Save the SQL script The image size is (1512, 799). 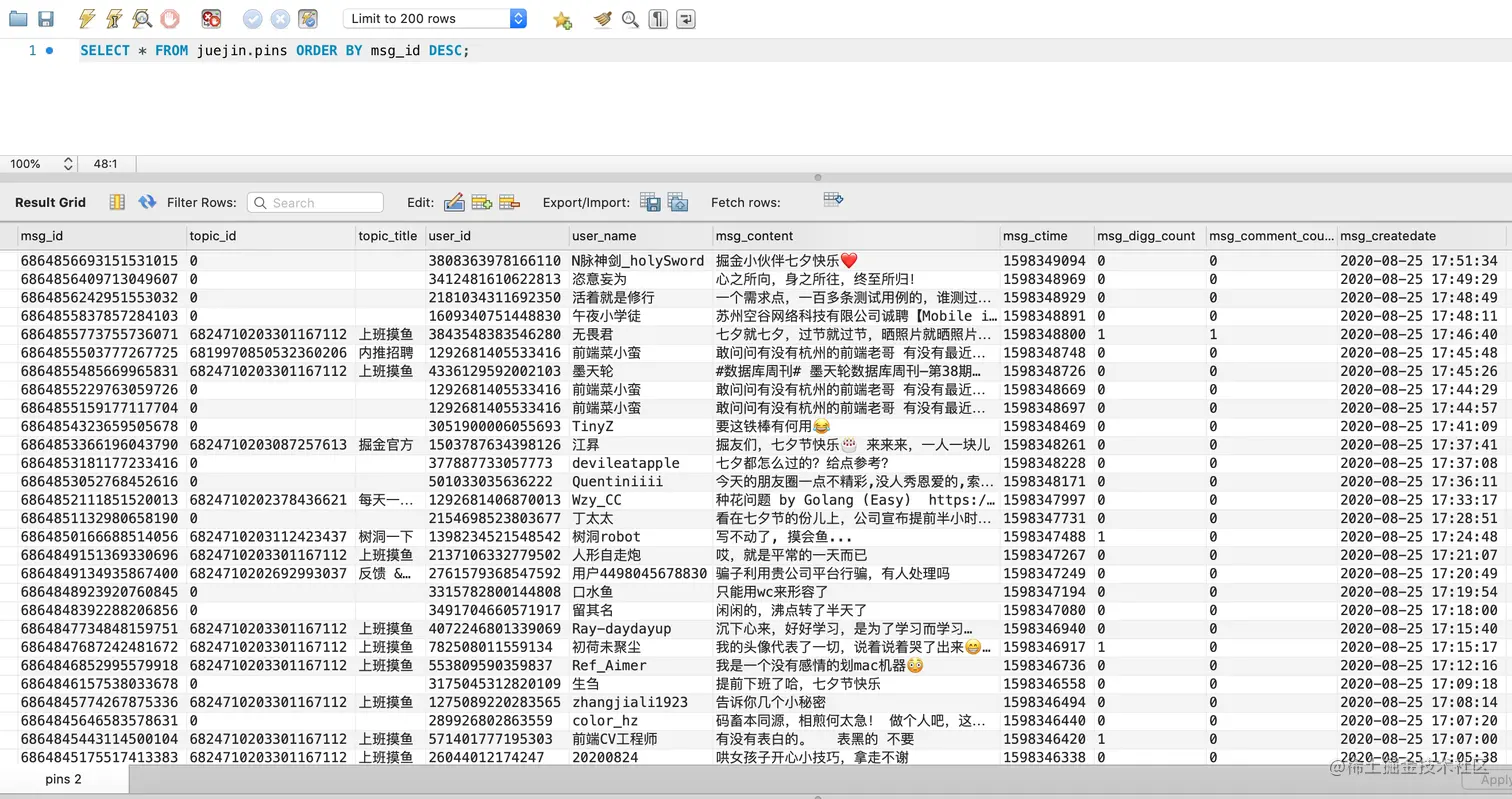(x=46, y=19)
